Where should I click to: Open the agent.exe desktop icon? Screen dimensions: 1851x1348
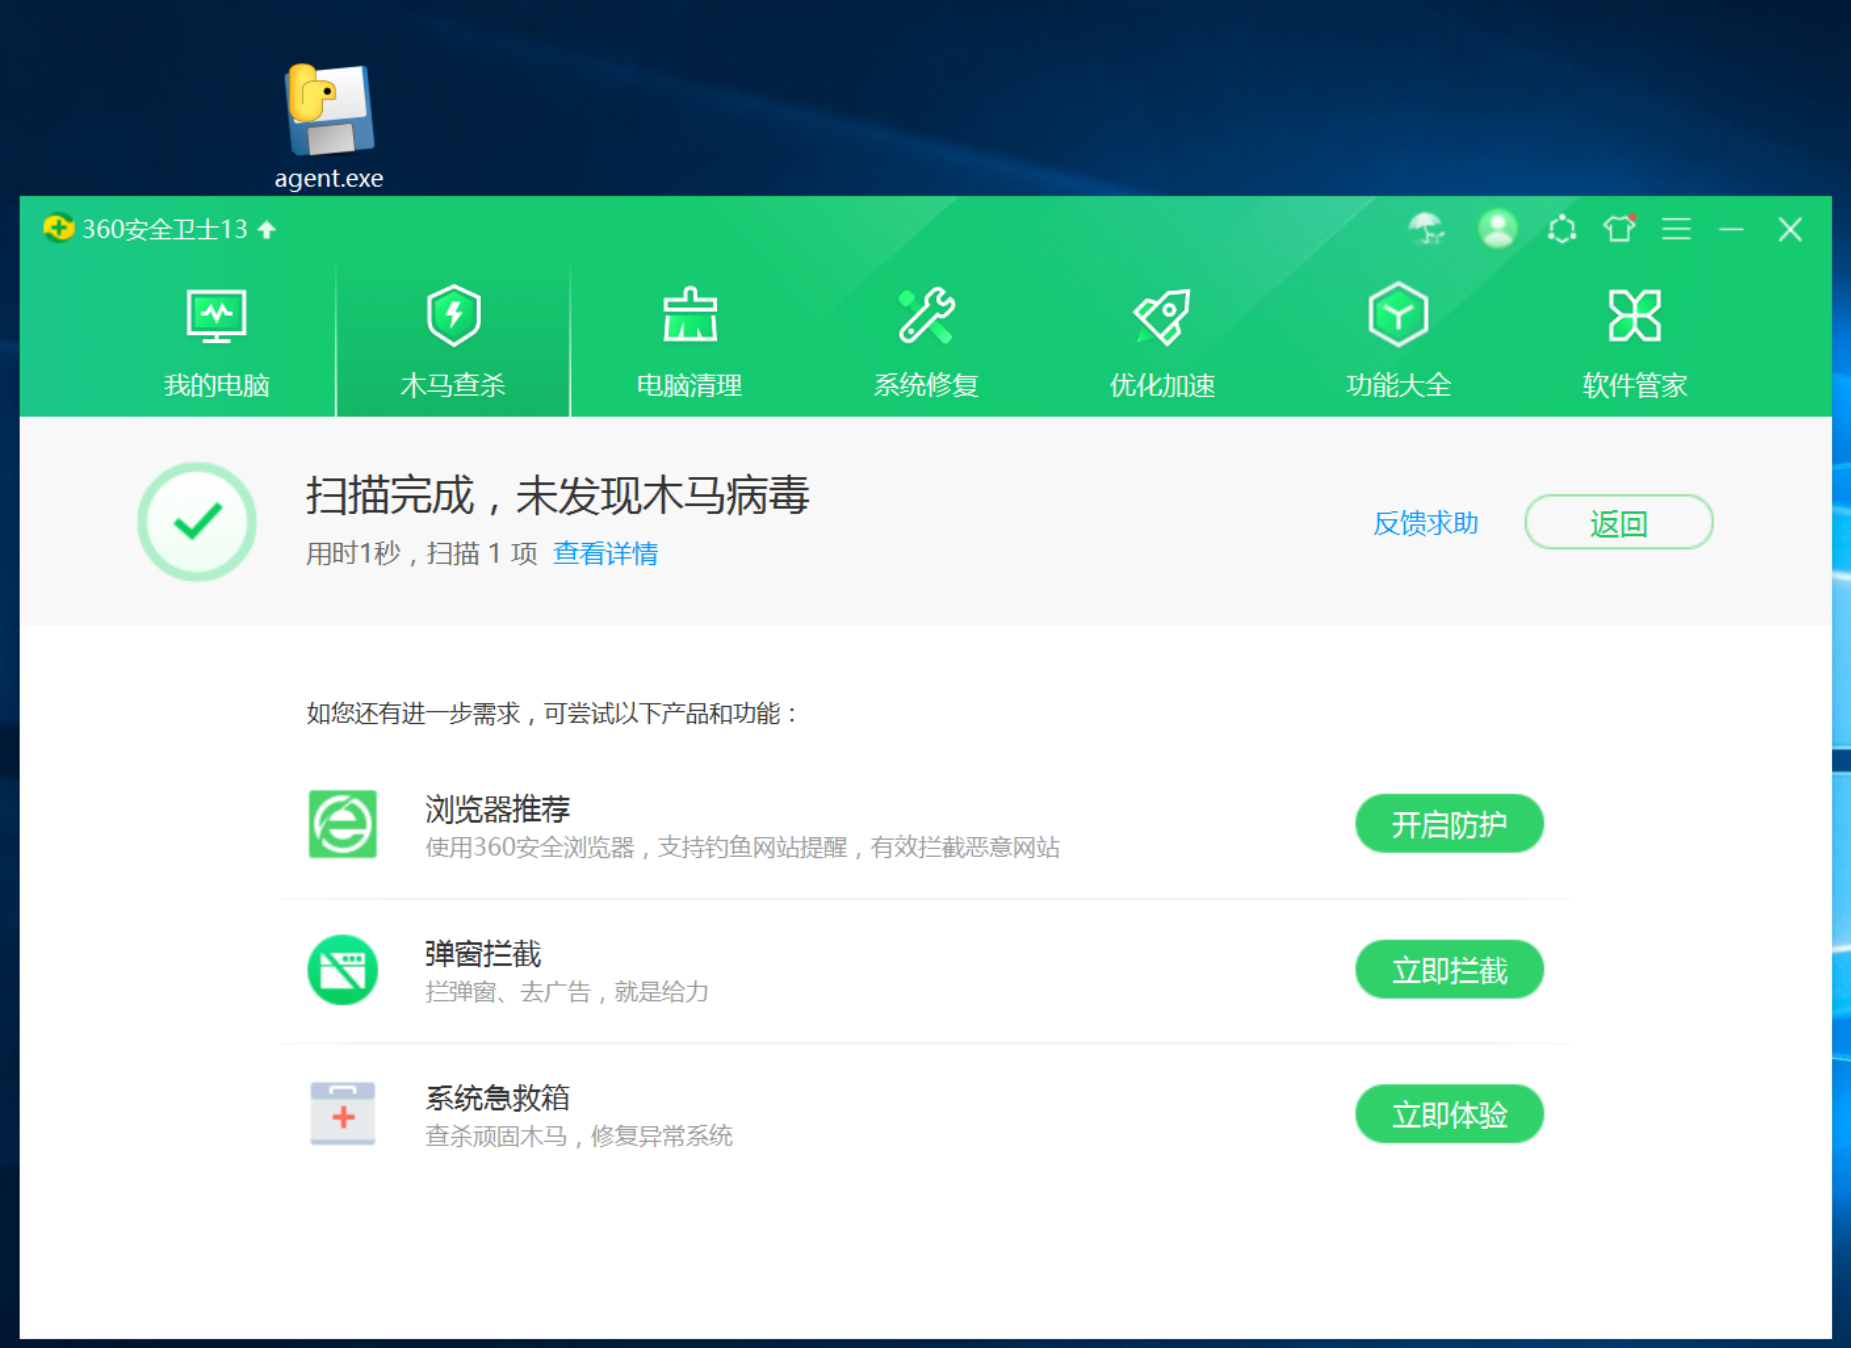pos(329,126)
